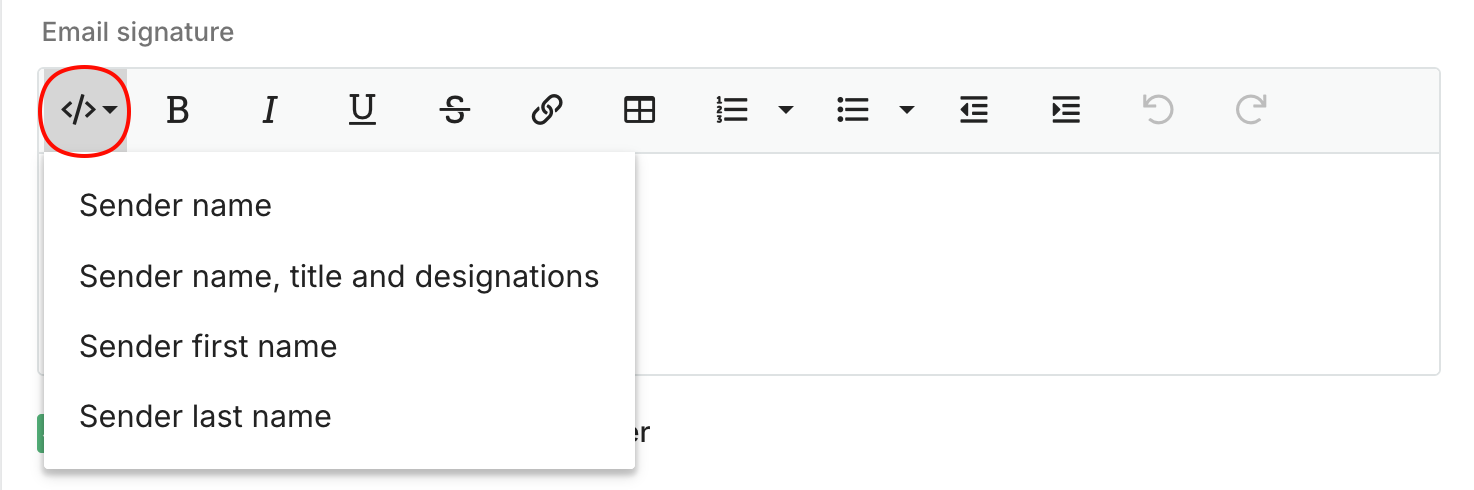Image resolution: width=1474 pixels, height=490 pixels.
Task: Expand the bullet list style arrow
Action: [x=907, y=110]
